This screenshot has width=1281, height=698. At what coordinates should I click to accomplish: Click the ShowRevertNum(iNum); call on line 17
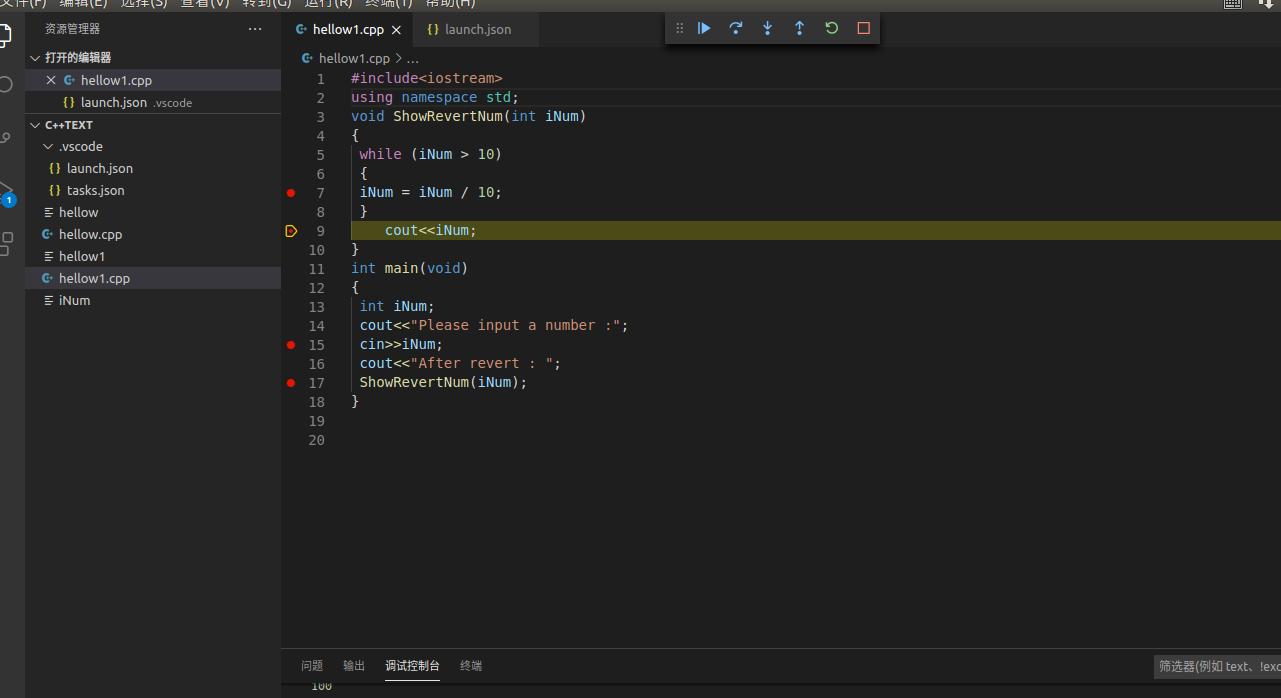[443, 382]
